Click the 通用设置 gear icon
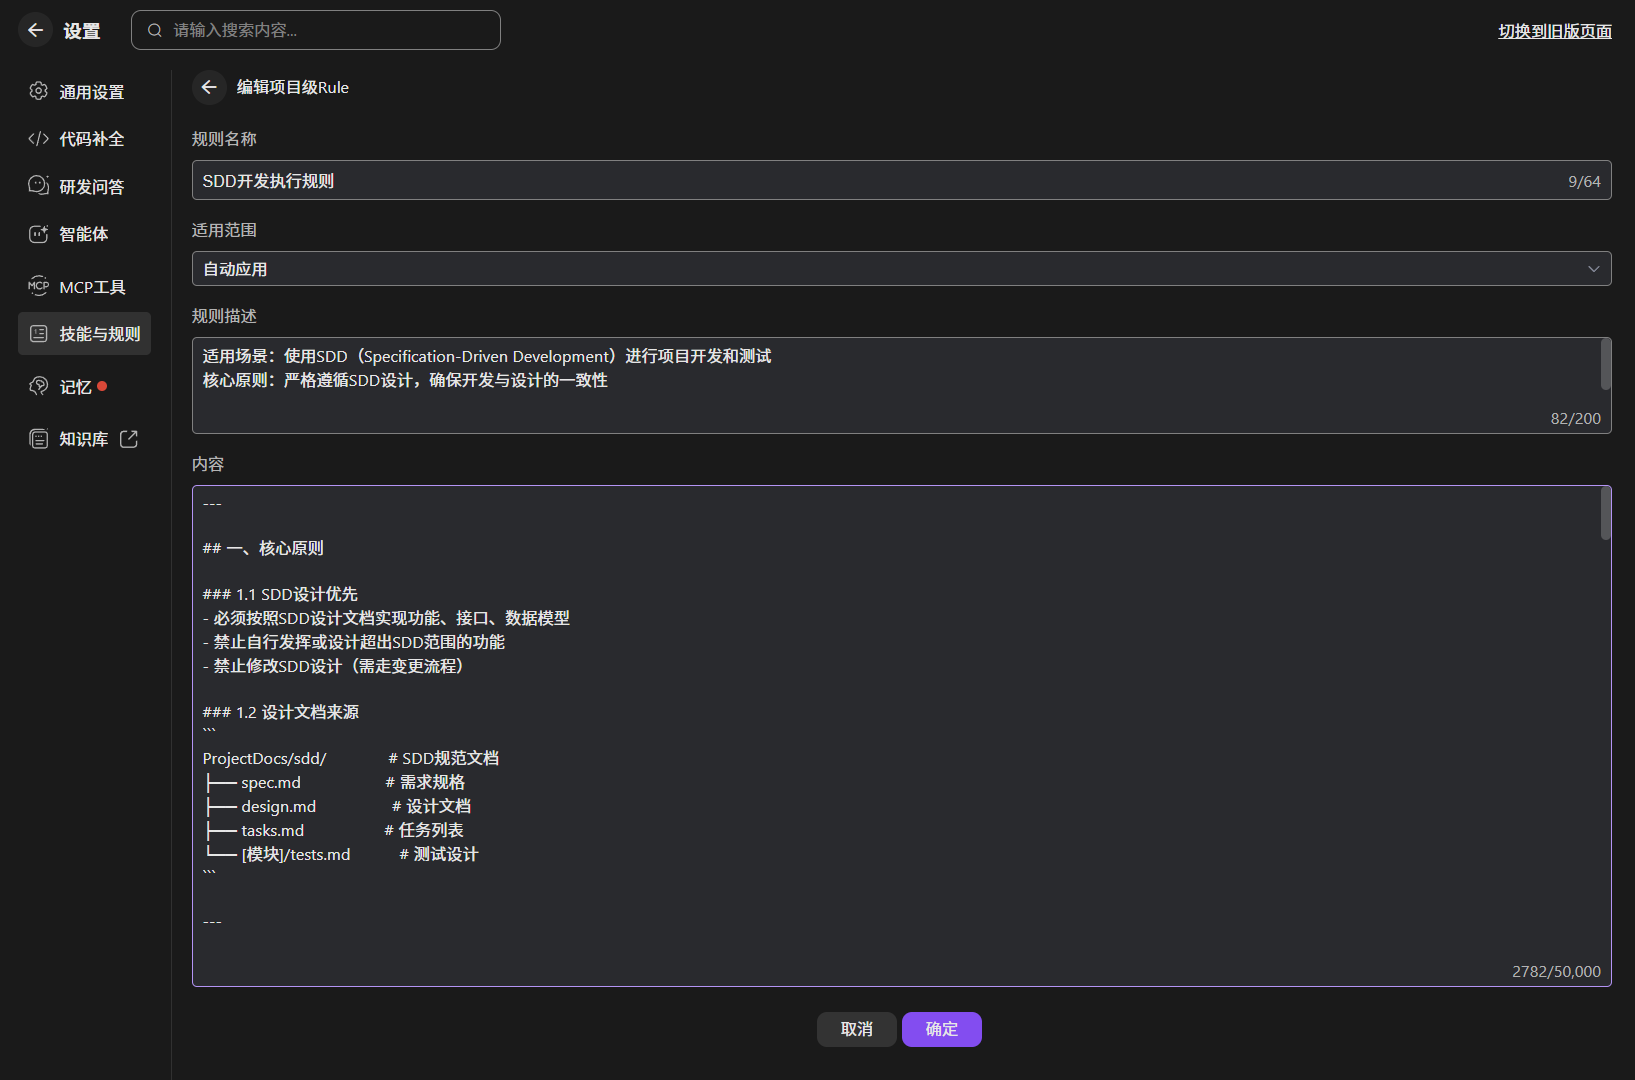Image resolution: width=1635 pixels, height=1080 pixels. tap(38, 91)
